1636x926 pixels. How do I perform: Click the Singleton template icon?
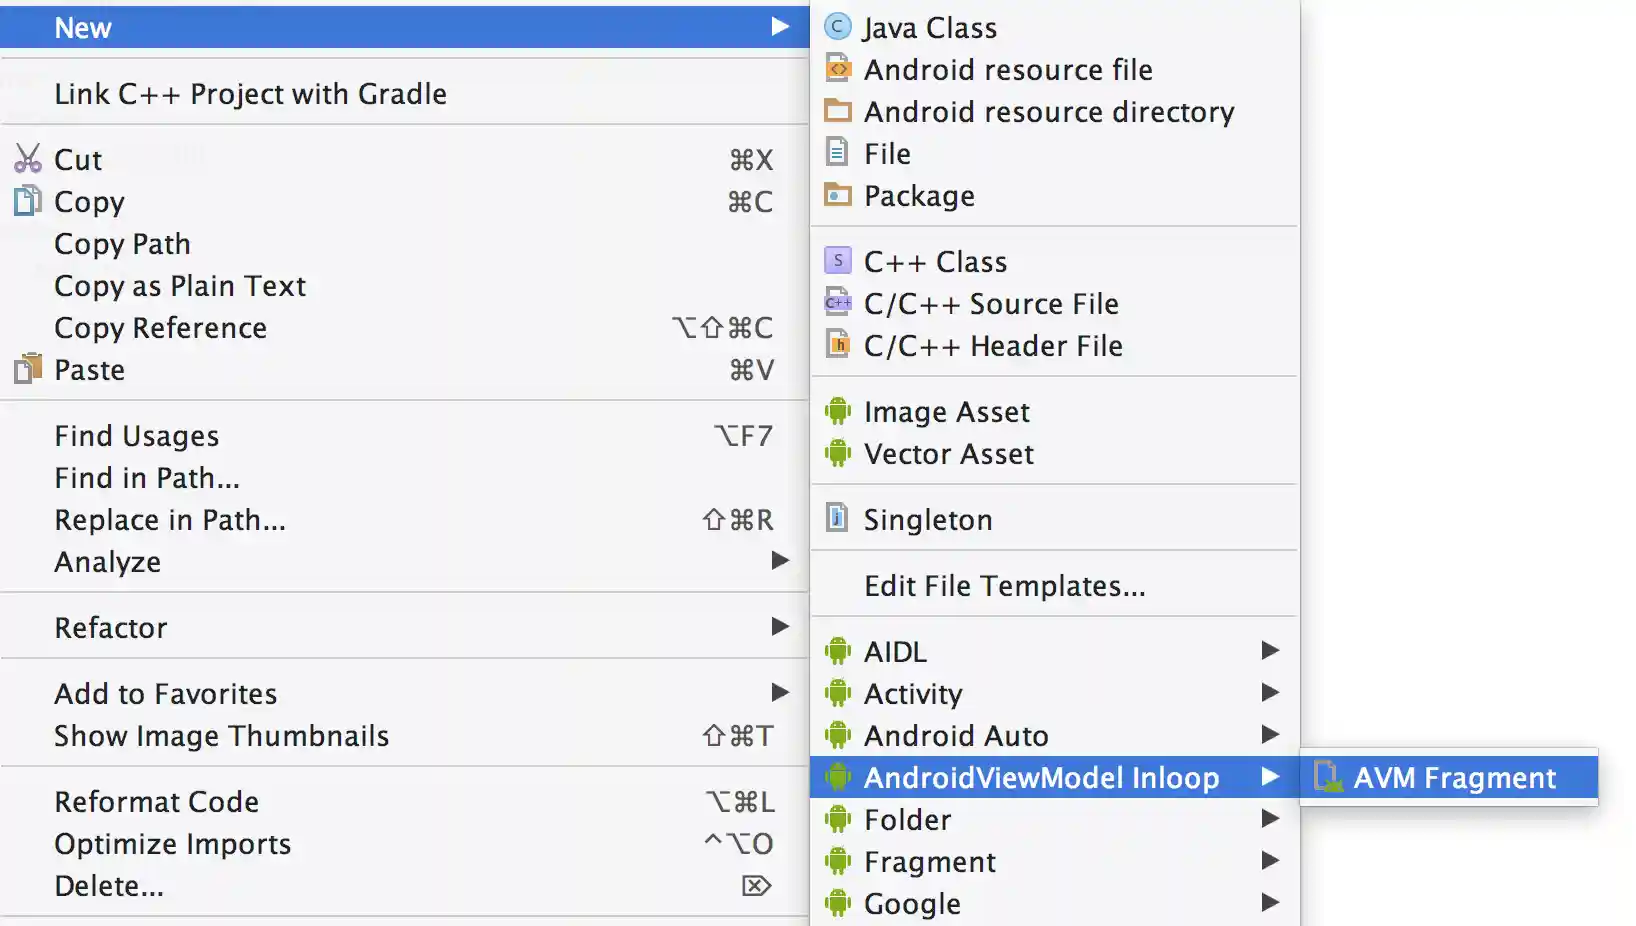pos(838,518)
